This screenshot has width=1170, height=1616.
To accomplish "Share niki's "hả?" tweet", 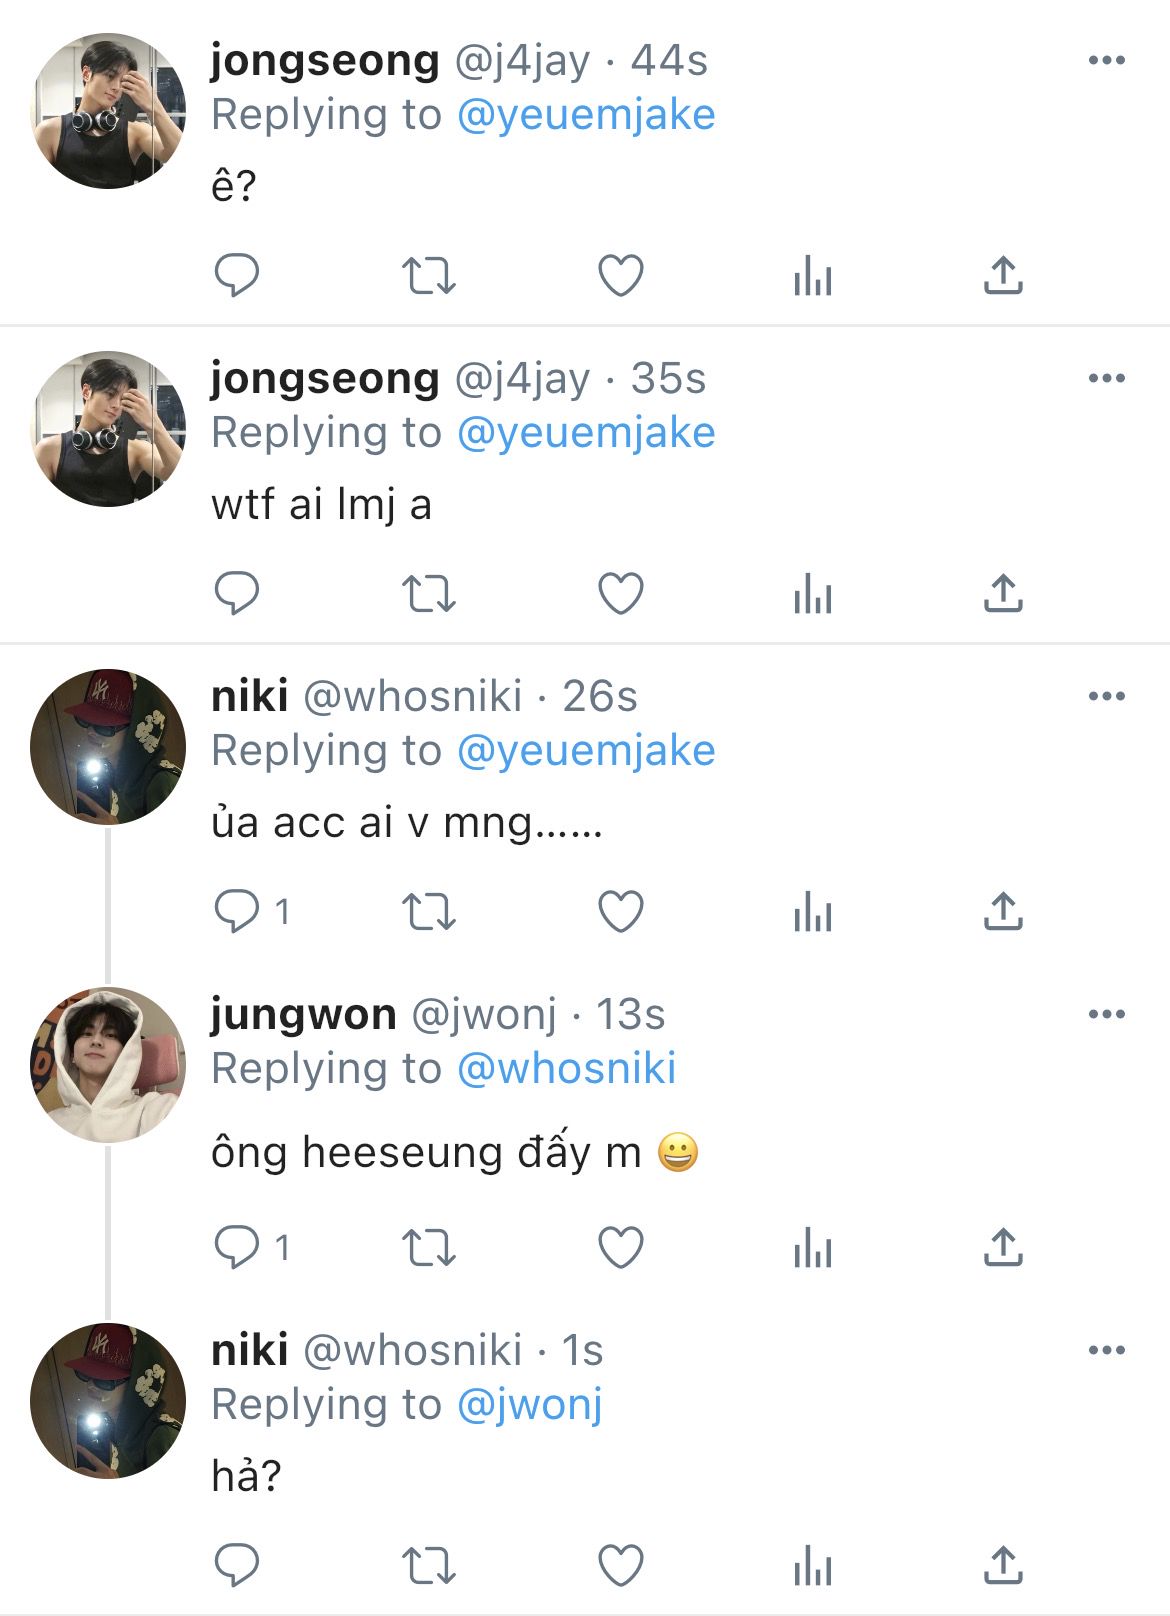I will pyautogui.click(x=1003, y=1565).
